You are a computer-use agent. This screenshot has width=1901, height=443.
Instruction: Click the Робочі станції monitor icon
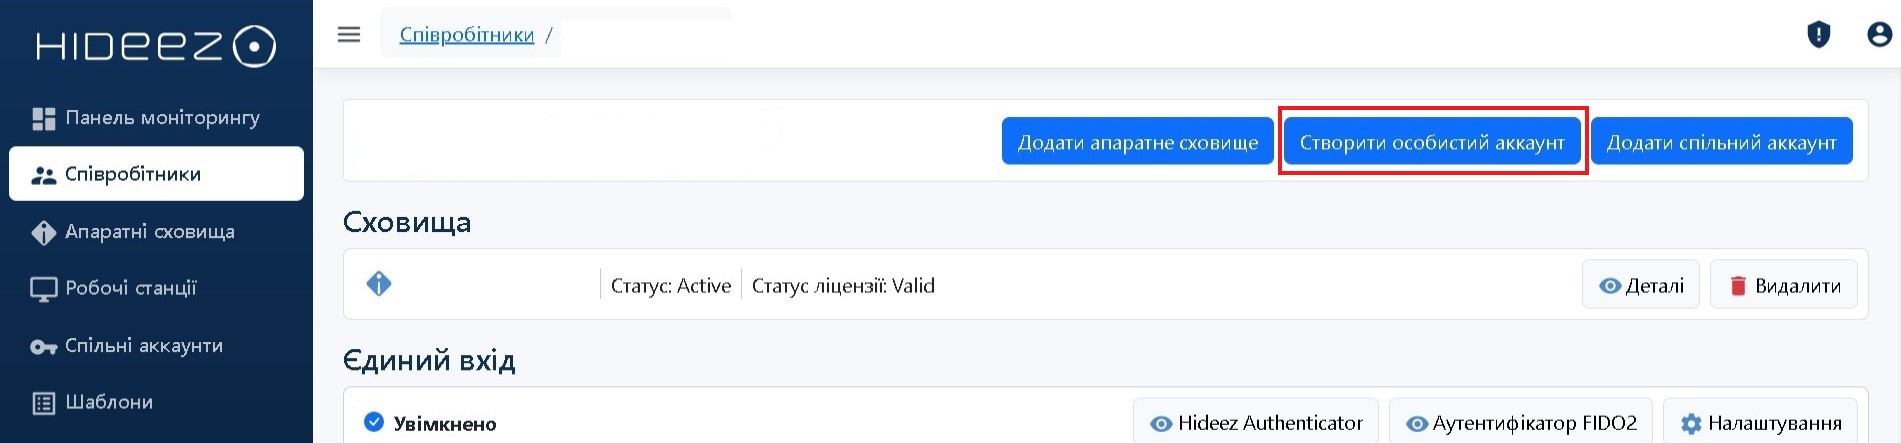[x=44, y=289]
